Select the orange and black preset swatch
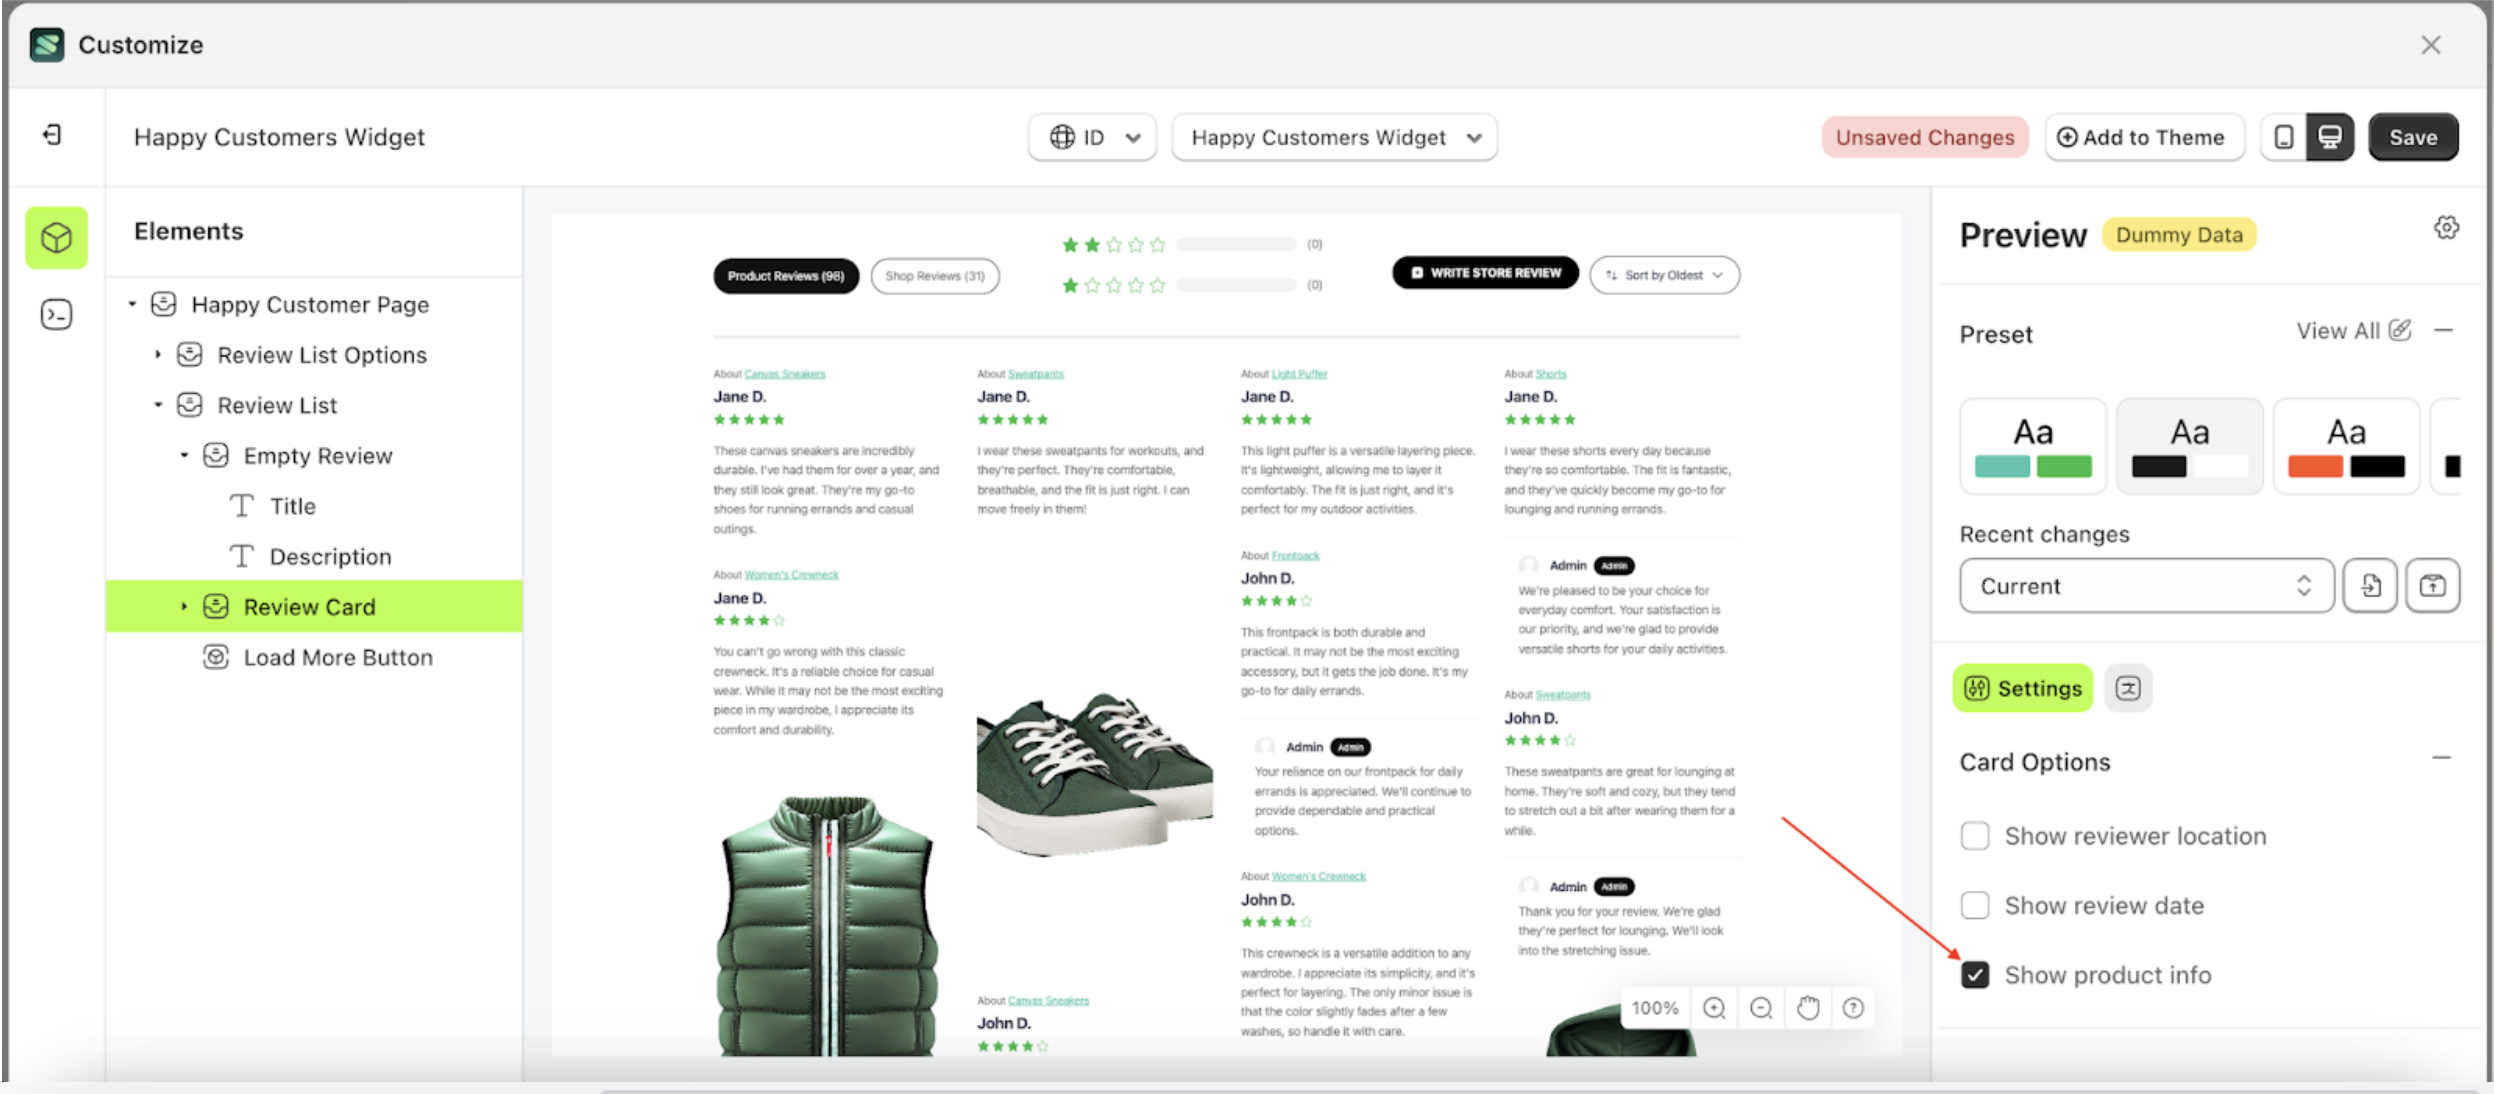 coord(2345,445)
